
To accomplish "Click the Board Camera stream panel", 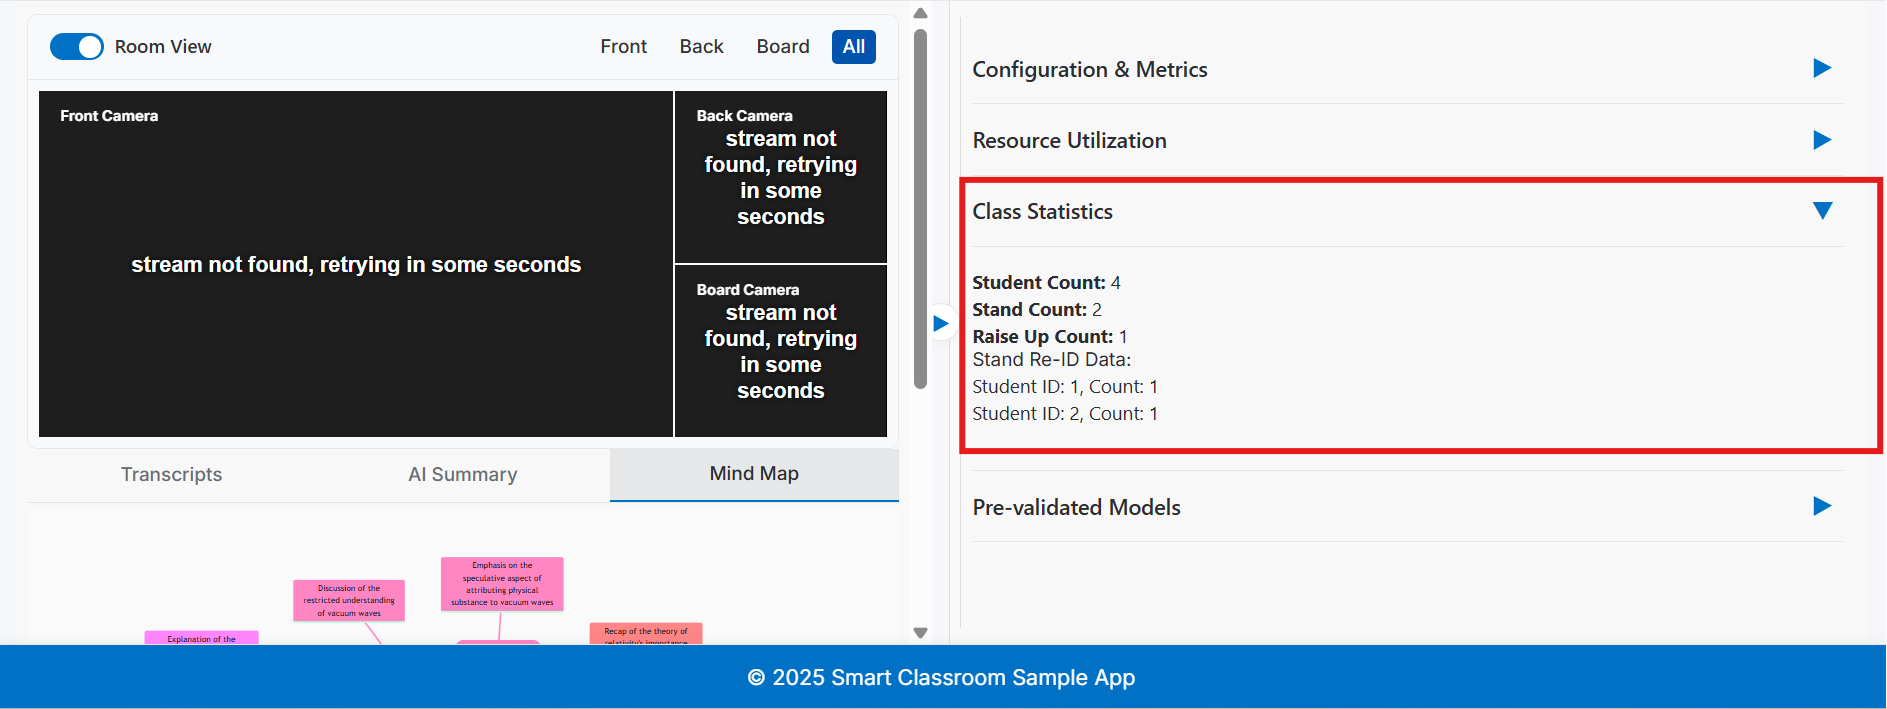I will (x=780, y=351).
